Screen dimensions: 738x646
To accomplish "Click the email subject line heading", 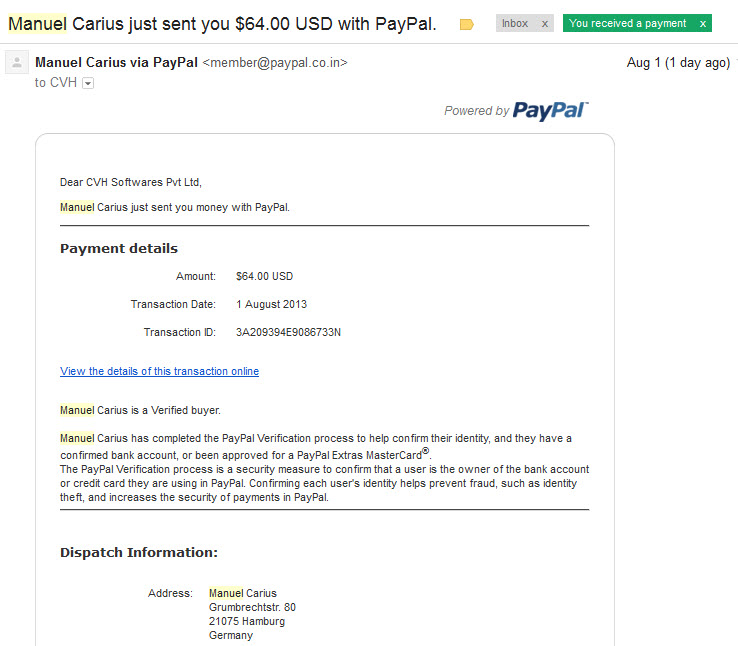I will click(x=222, y=24).
